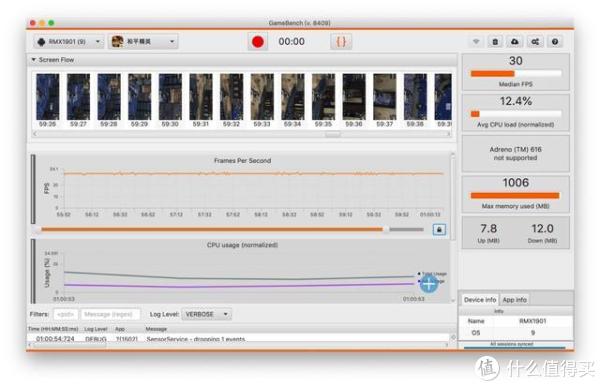Select the 59:30 screenshot thumbnail

170,100
